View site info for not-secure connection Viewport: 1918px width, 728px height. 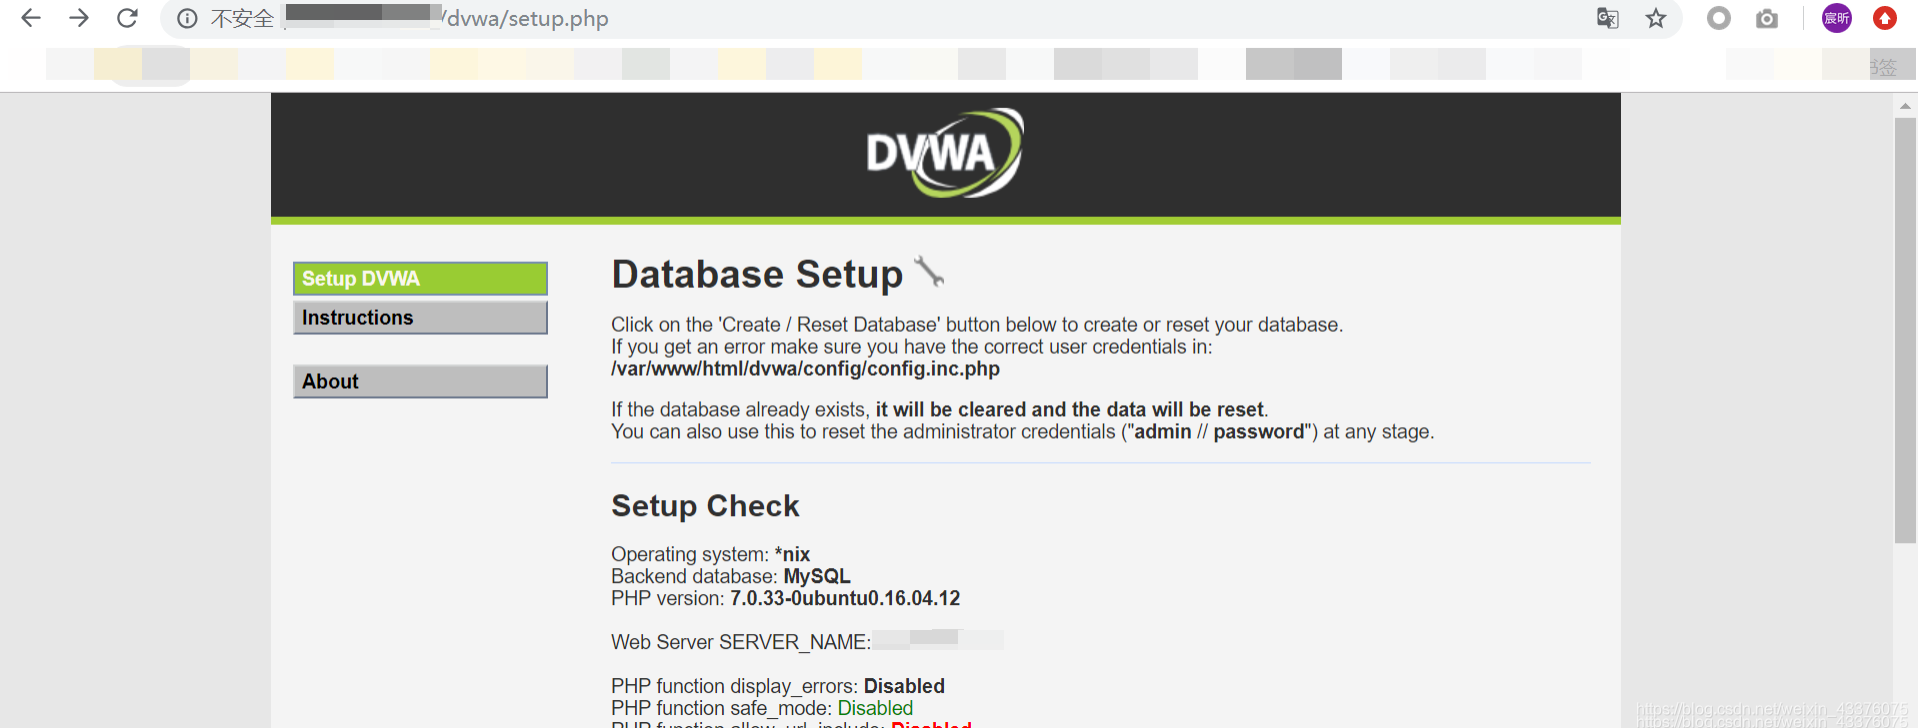coord(187,18)
